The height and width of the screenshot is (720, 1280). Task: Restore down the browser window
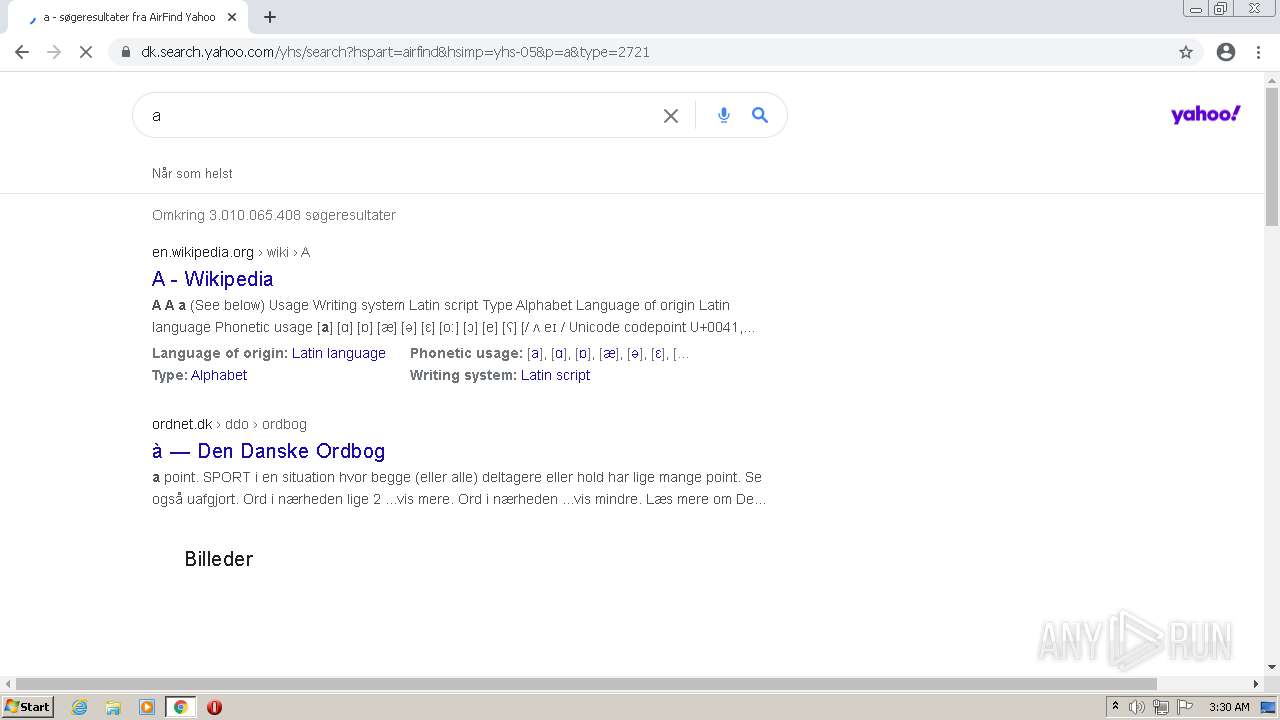click(x=1221, y=9)
